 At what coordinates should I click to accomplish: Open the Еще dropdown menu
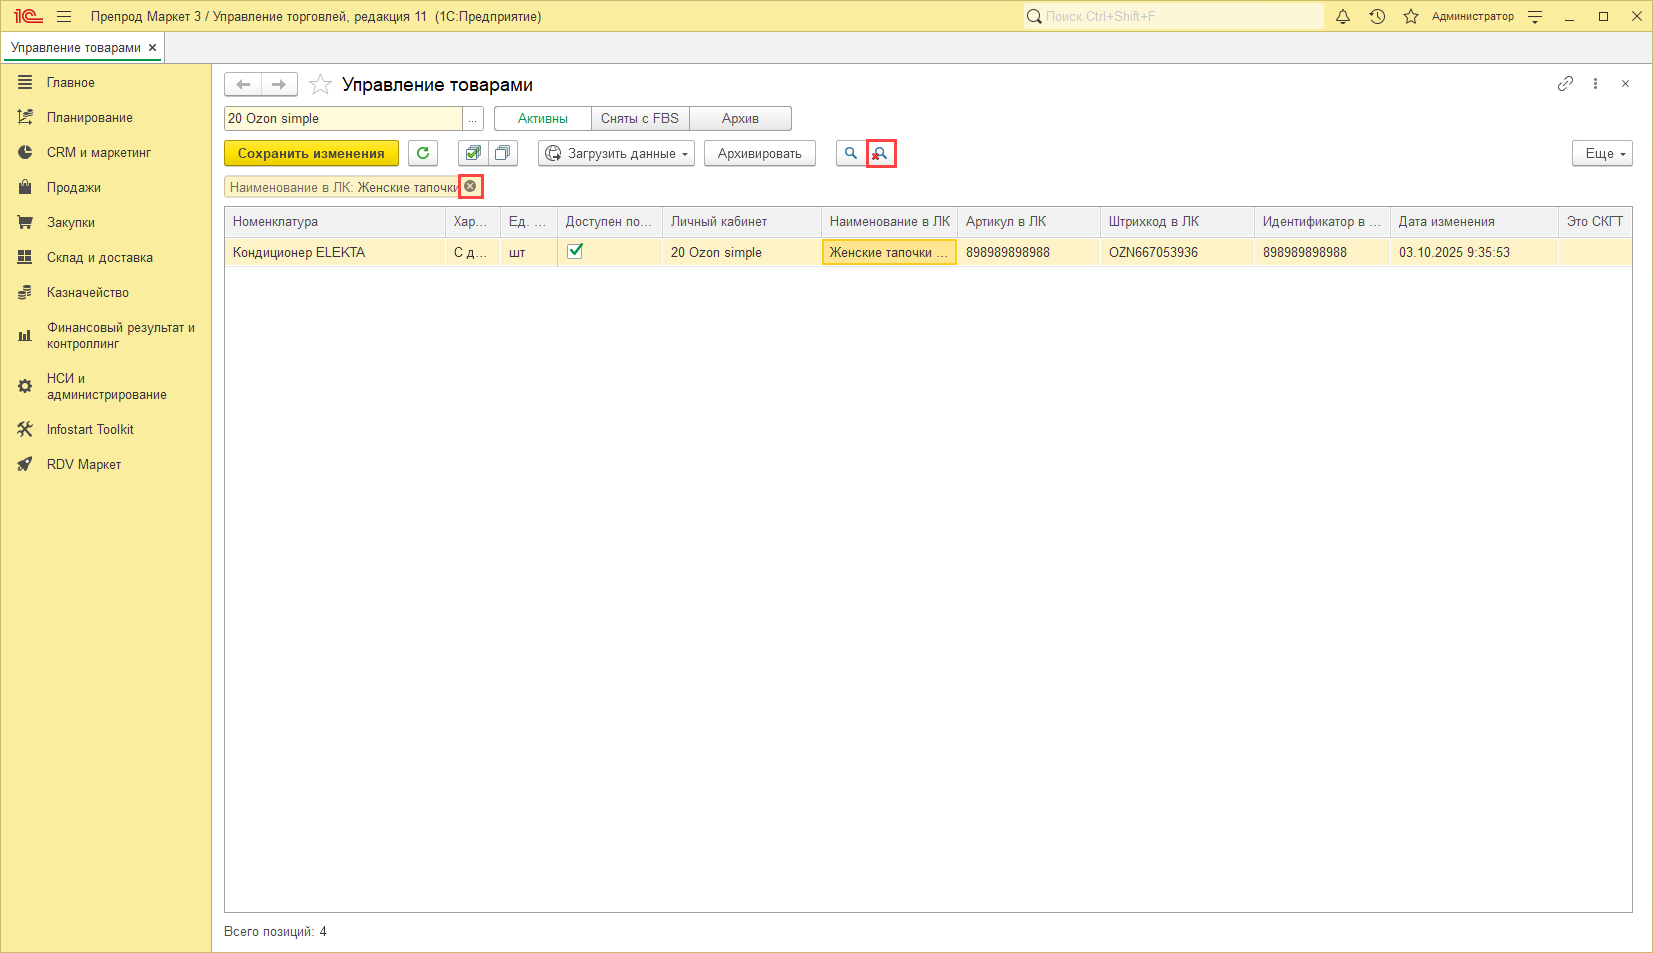point(1602,153)
